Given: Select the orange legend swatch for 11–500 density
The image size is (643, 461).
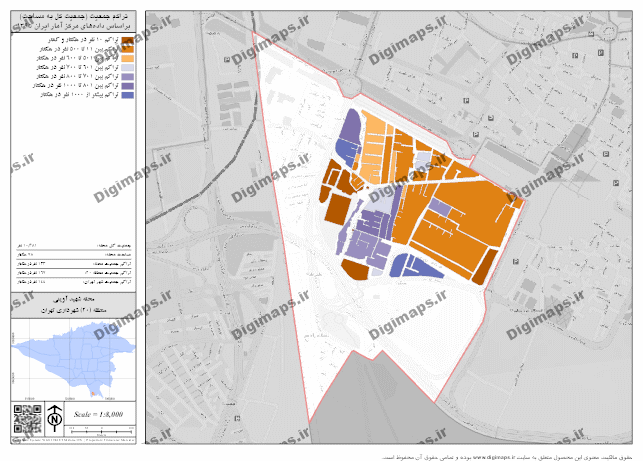Looking at the screenshot, I should tap(128, 49).
